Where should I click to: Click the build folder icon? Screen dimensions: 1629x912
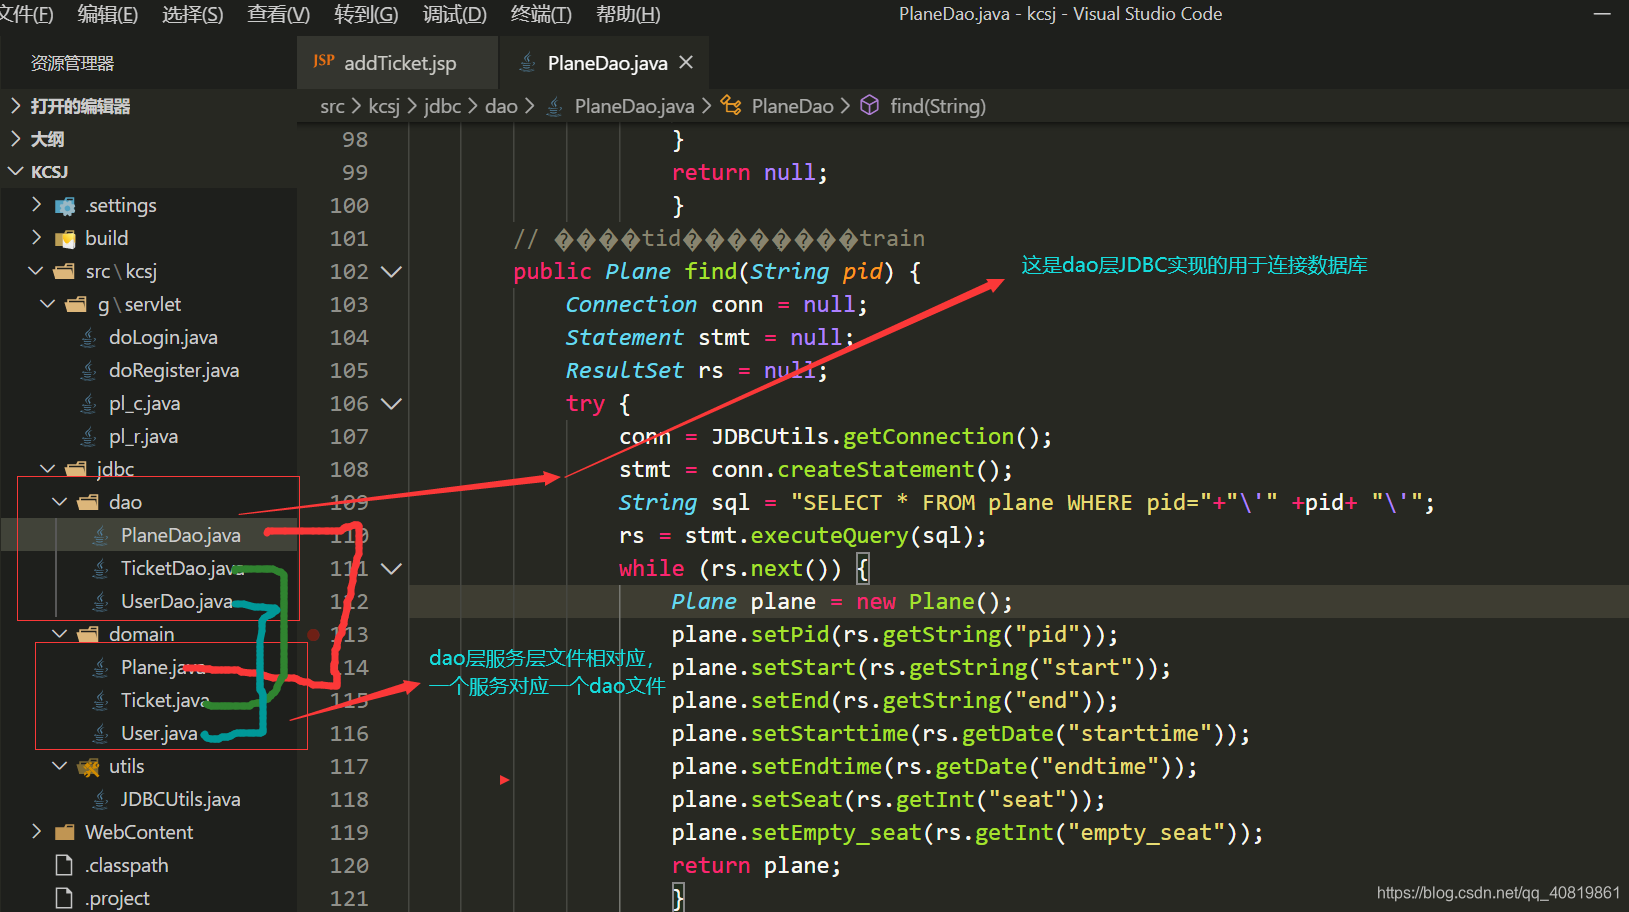(65, 239)
